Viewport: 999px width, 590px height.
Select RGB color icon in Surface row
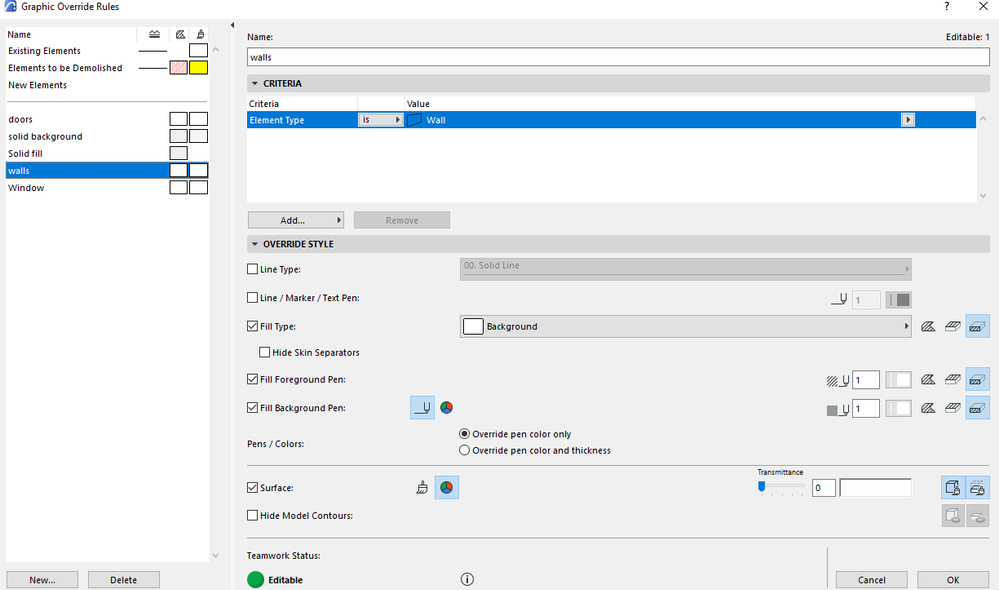447,488
